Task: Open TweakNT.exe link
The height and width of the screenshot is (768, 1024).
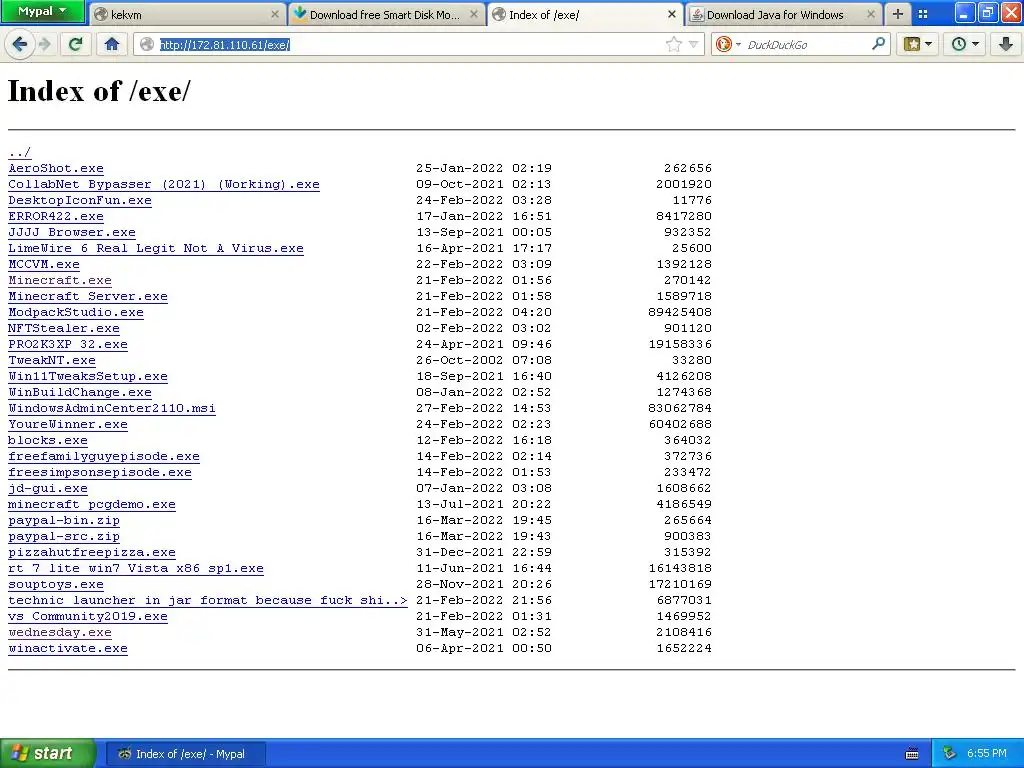Action: tap(52, 360)
